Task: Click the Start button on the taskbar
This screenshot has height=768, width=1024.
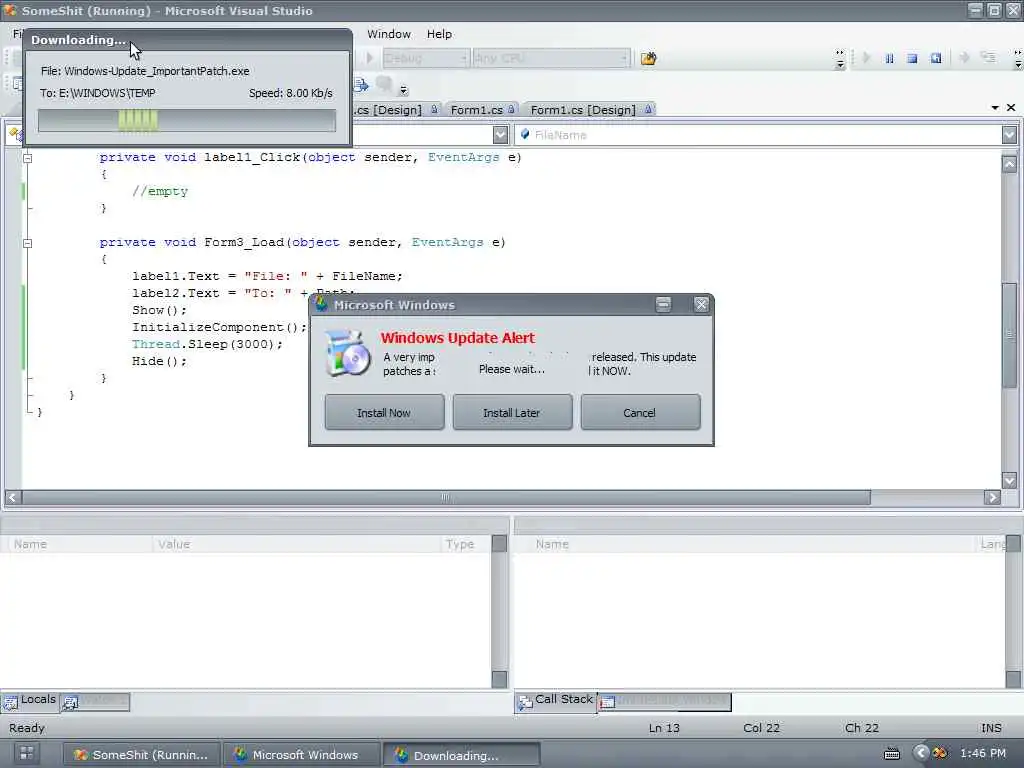Action: (x=27, y=754)
